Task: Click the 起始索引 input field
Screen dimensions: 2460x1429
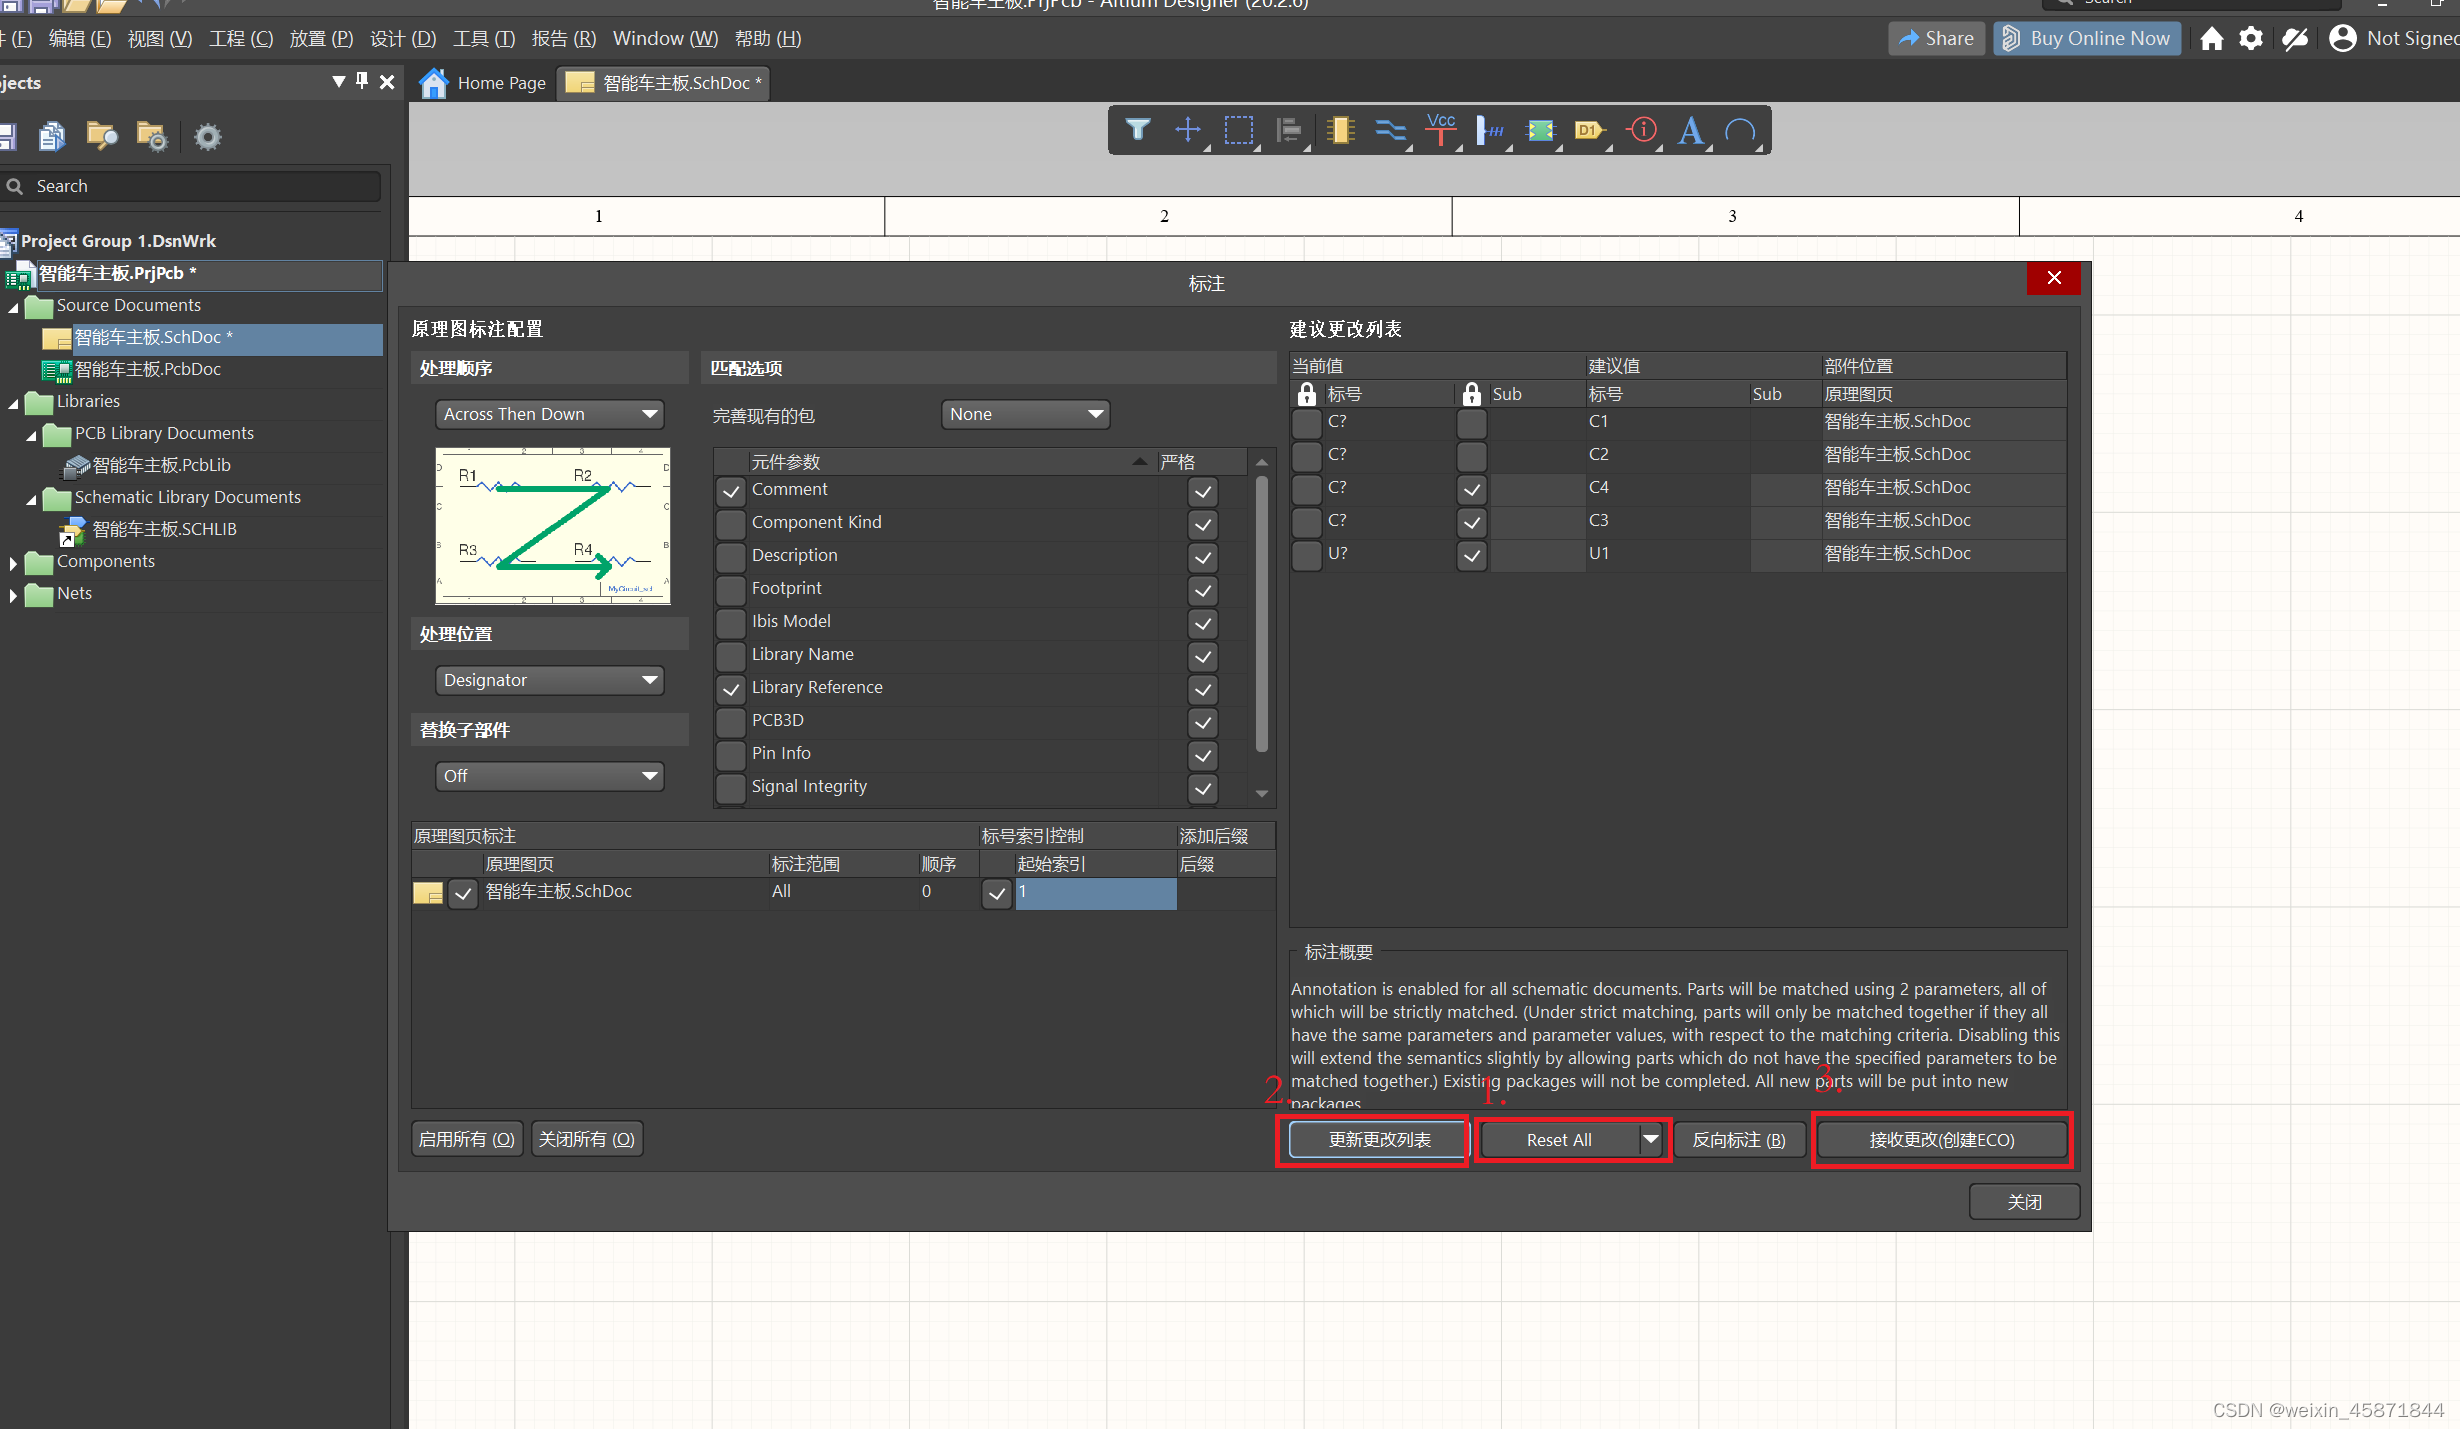Action: click(x=1096, y=893)
